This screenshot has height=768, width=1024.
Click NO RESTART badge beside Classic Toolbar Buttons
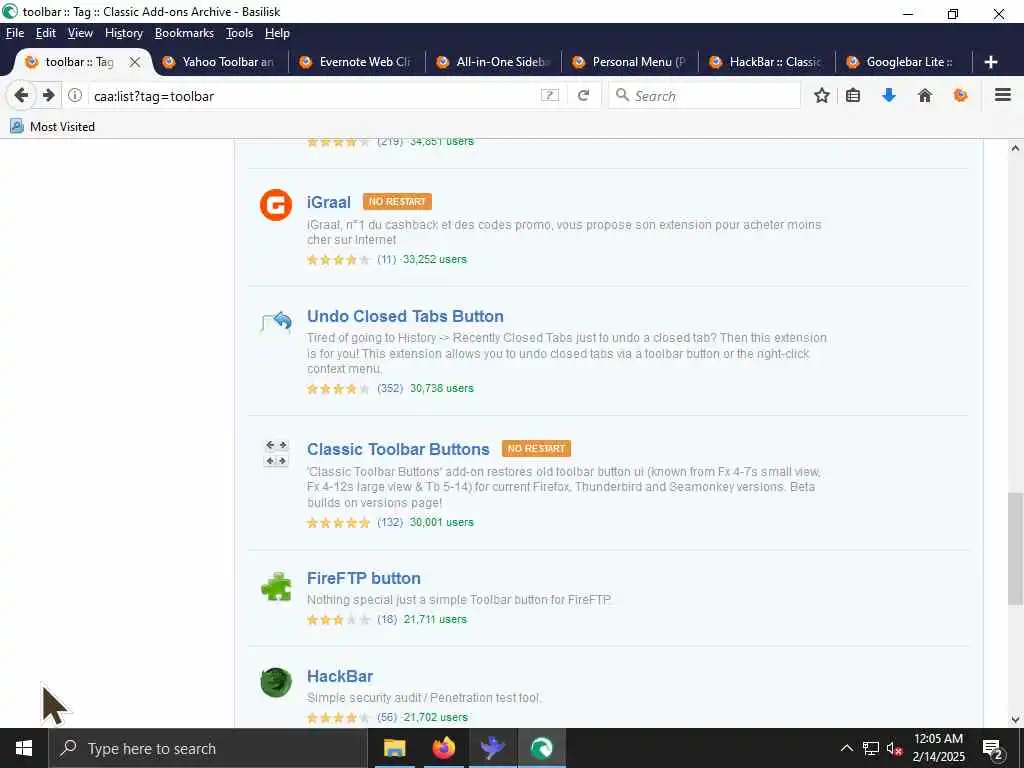coord(536,449)
